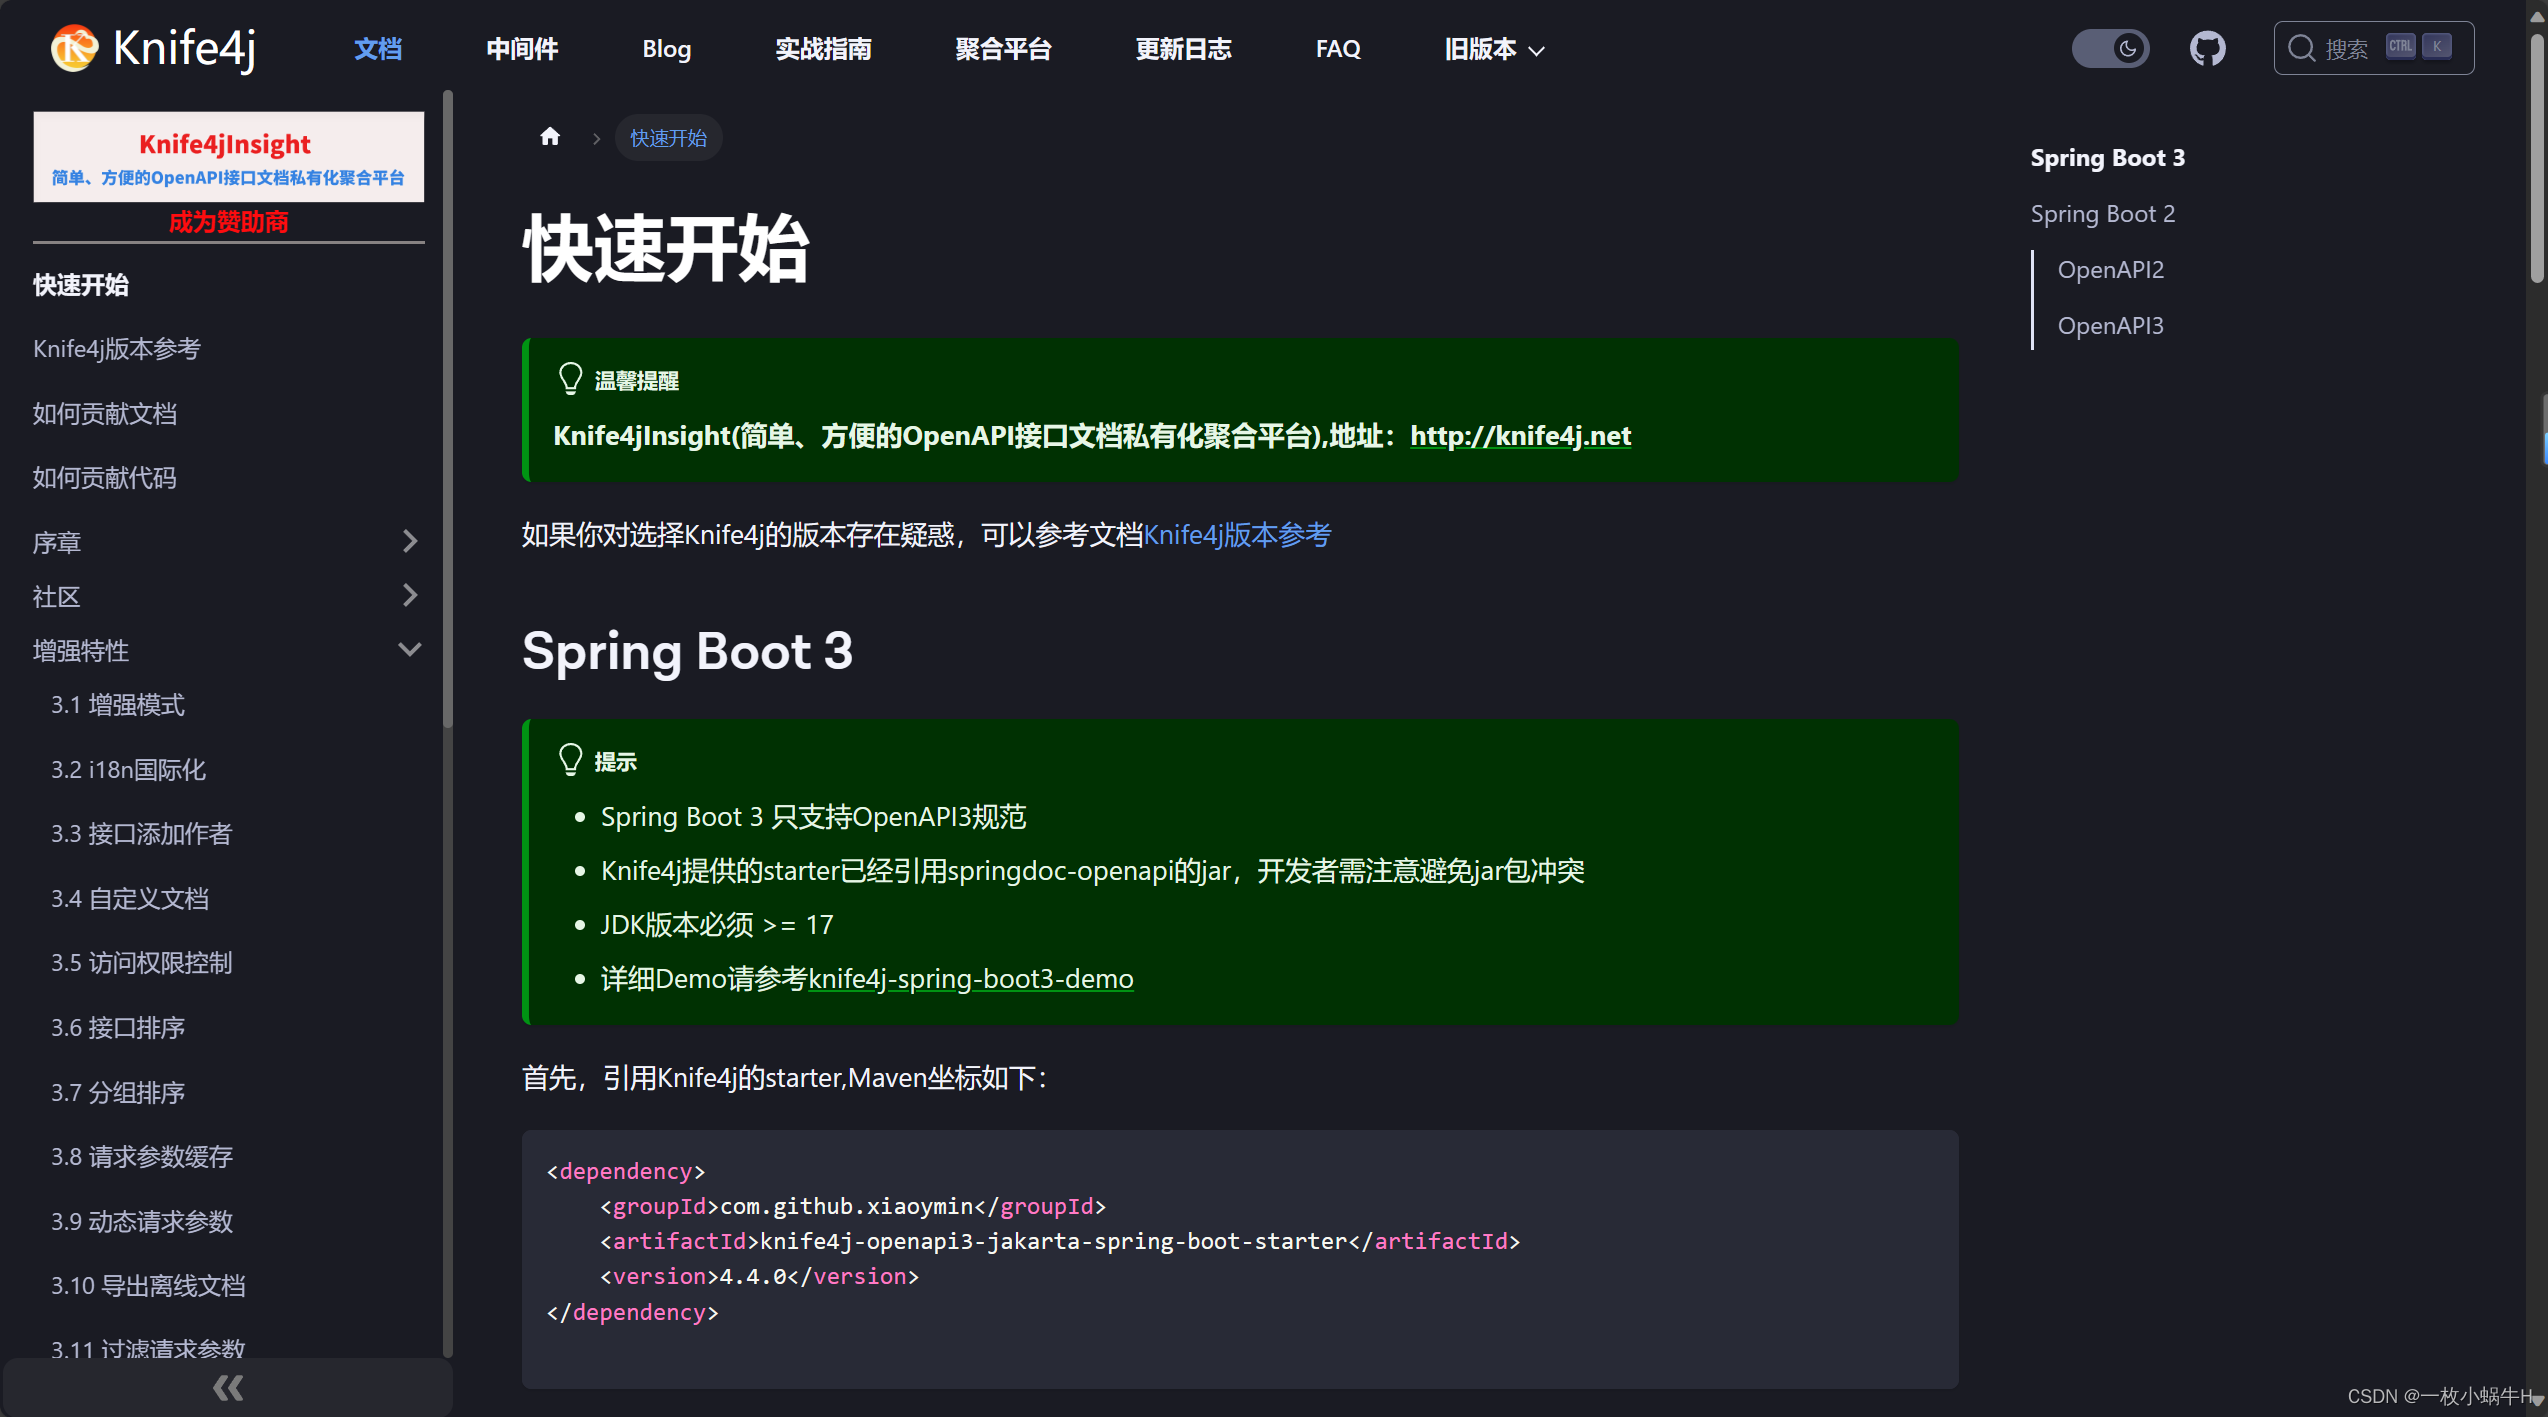2548x1417 pixels.
Task: Open the 中间件 nav item
Action: point(522,49)
